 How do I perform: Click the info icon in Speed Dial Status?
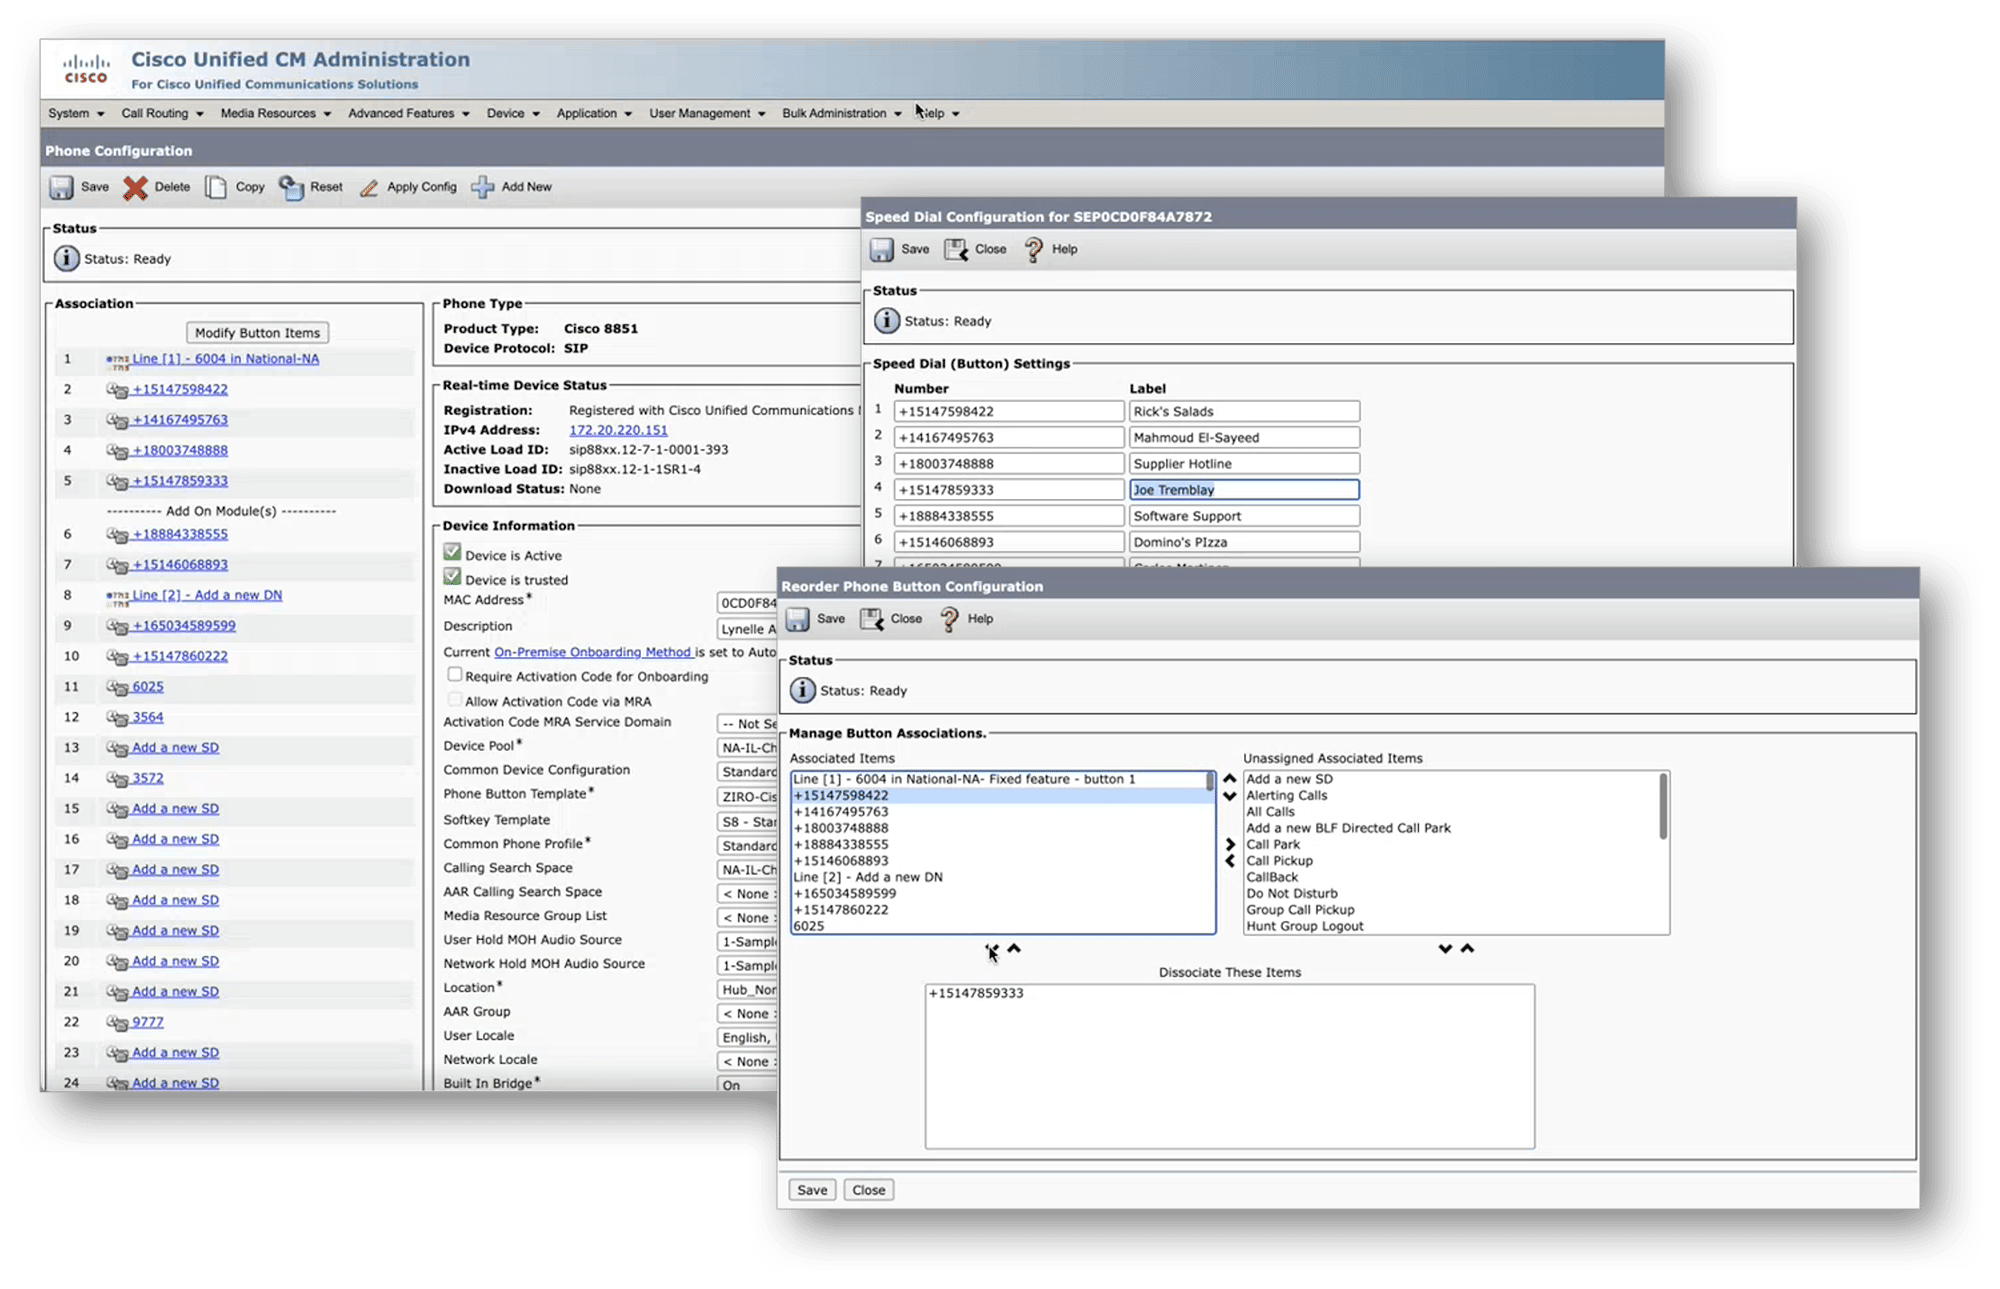pos(886,321)
